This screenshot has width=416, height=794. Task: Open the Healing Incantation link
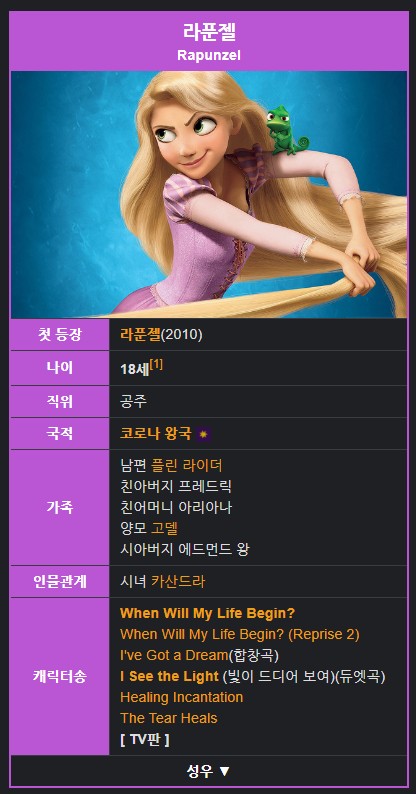click(182, 697)
